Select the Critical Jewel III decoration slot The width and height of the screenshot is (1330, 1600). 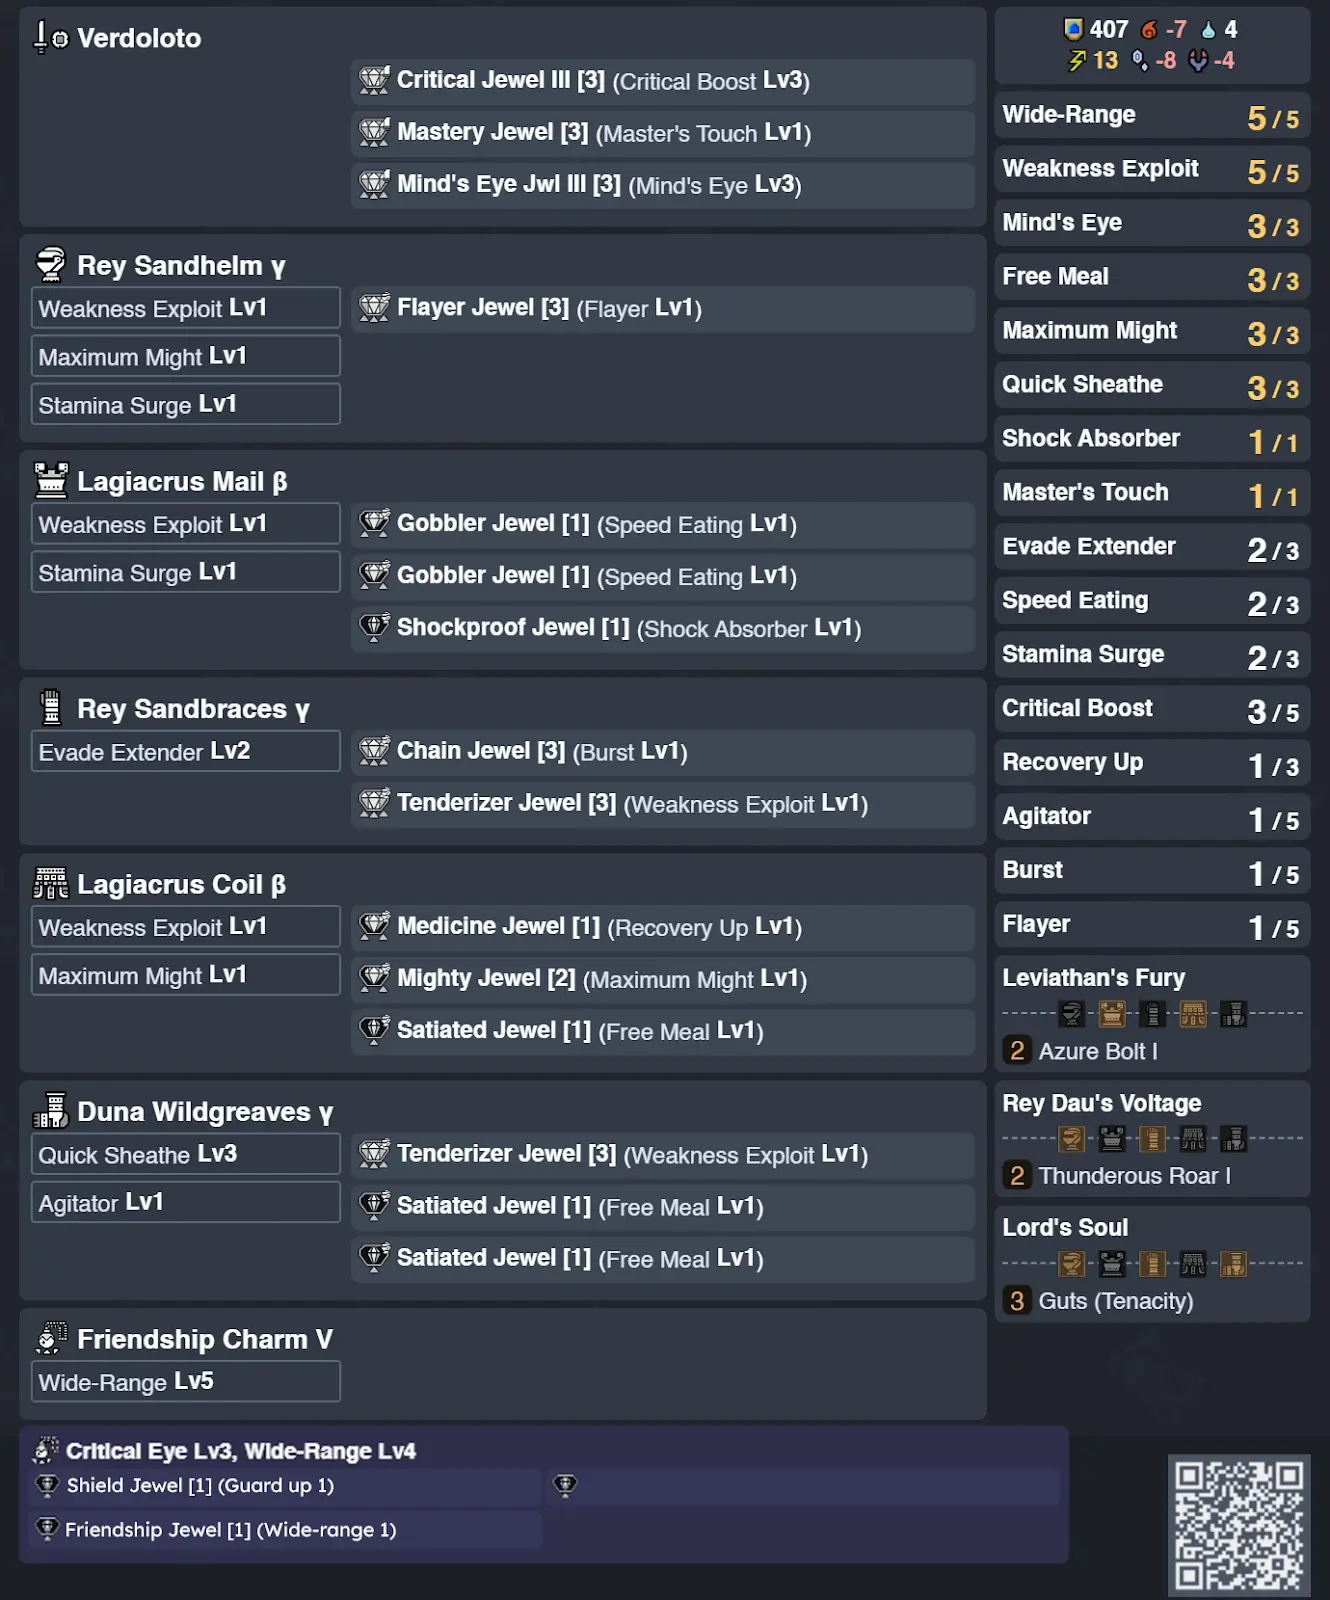[x=662, y=81]
